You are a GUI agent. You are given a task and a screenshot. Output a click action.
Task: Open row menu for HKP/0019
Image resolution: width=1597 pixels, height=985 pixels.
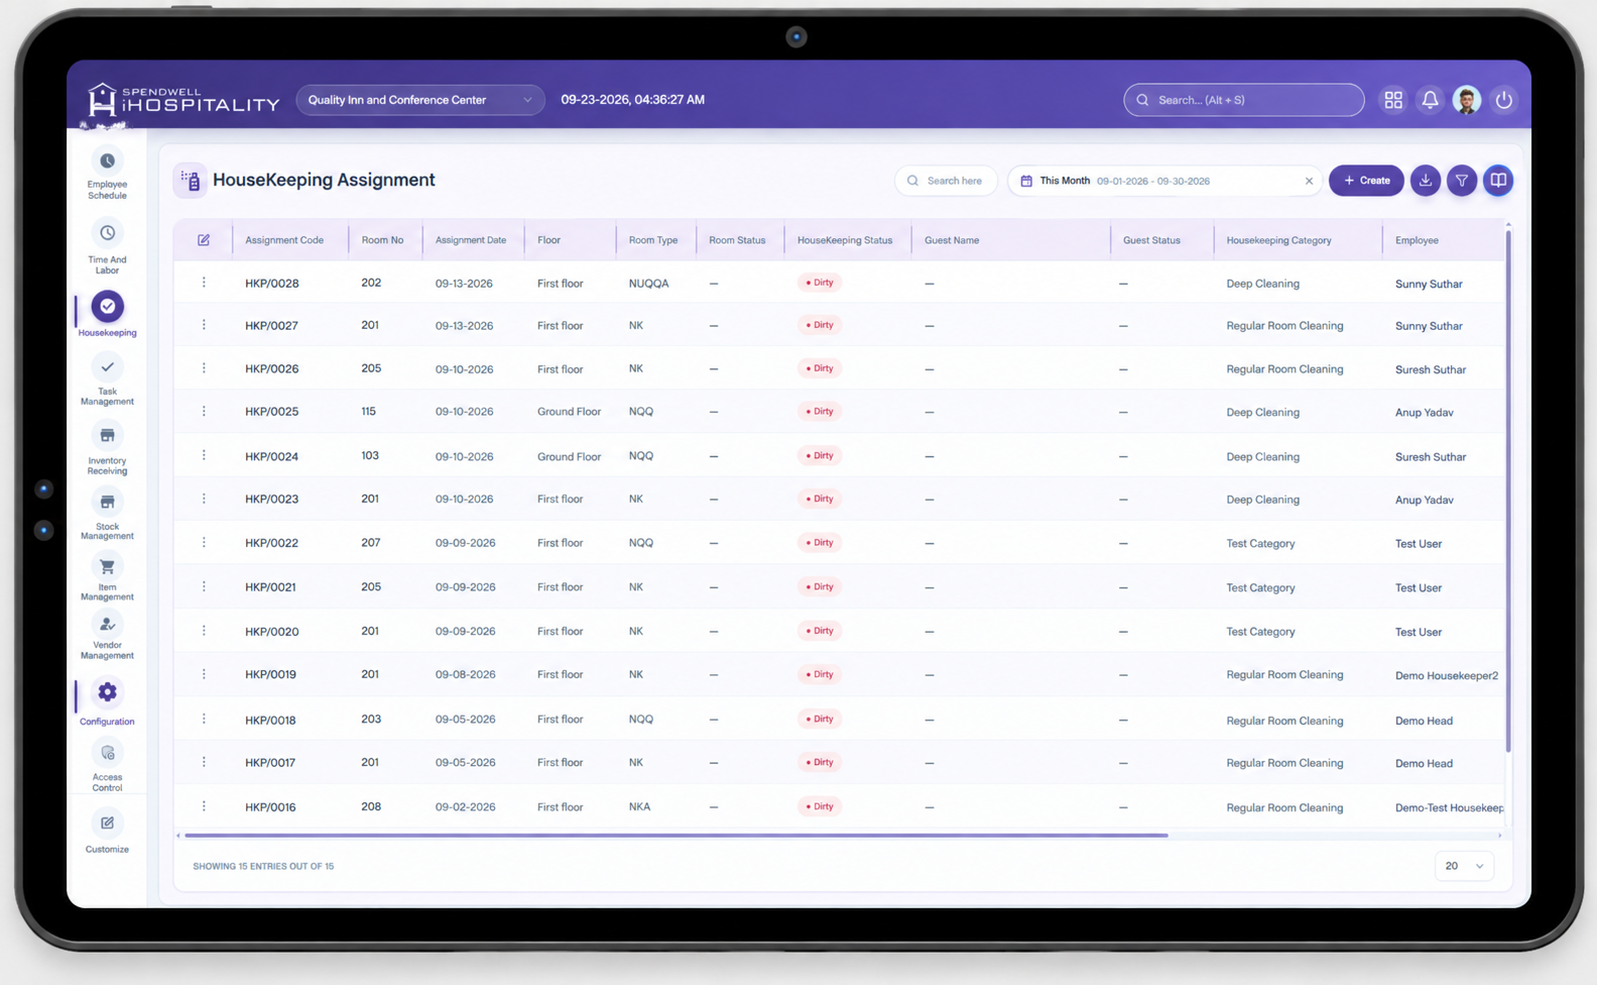(204, 674)
